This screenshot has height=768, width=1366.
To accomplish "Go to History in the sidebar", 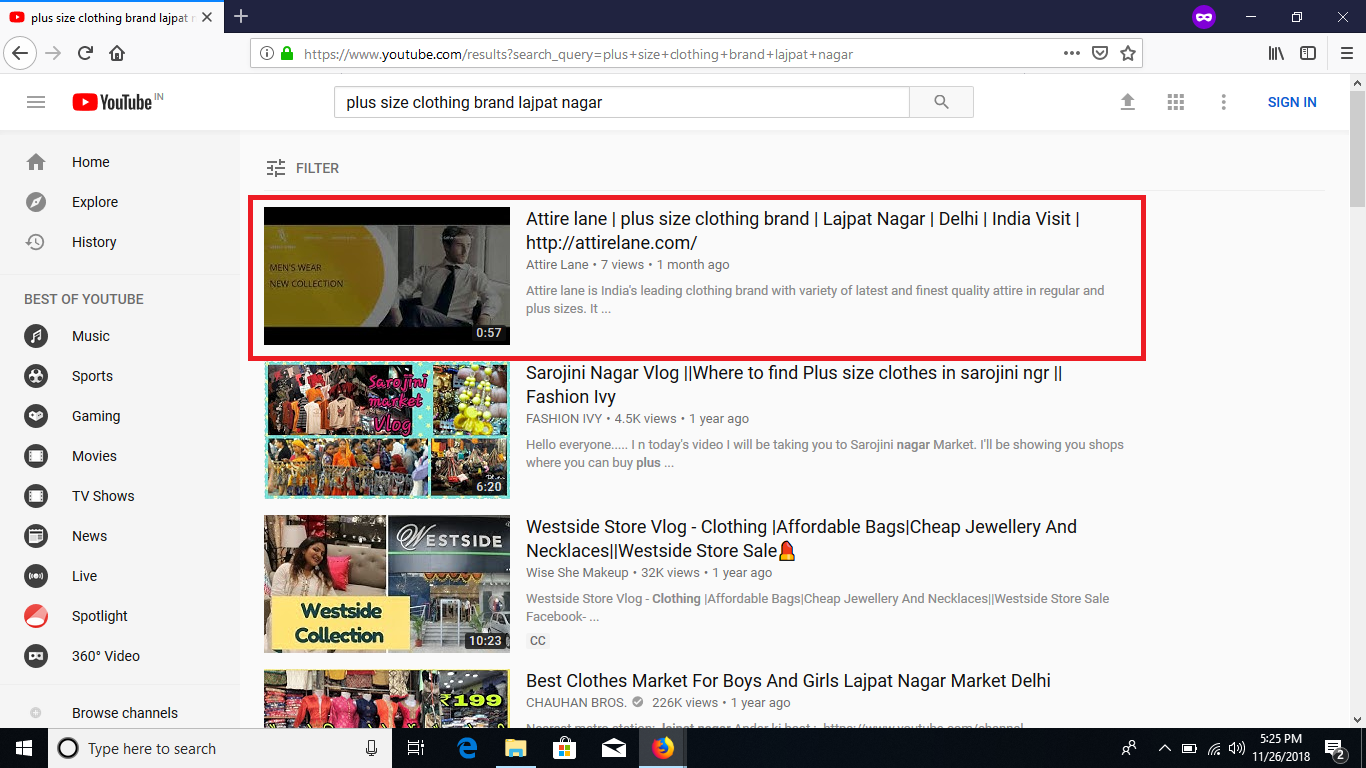I will (x=94, y=242).
